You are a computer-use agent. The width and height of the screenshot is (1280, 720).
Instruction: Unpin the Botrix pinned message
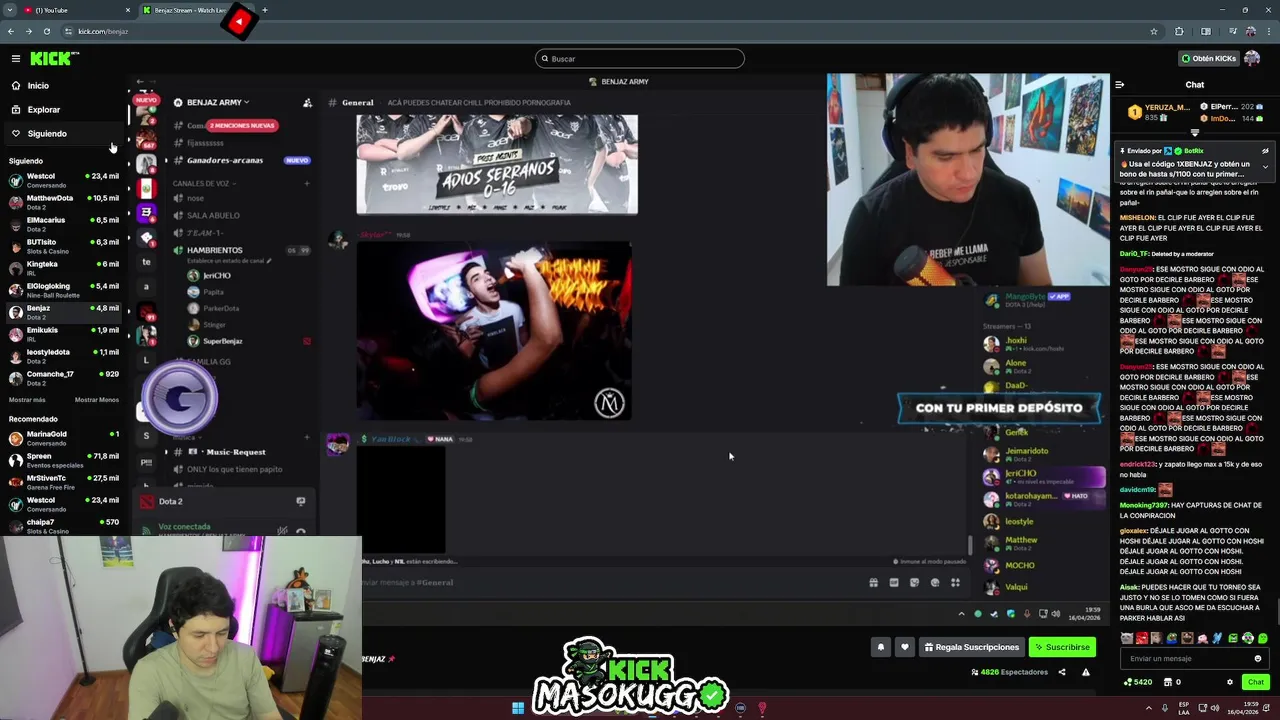pos(1265,151)
